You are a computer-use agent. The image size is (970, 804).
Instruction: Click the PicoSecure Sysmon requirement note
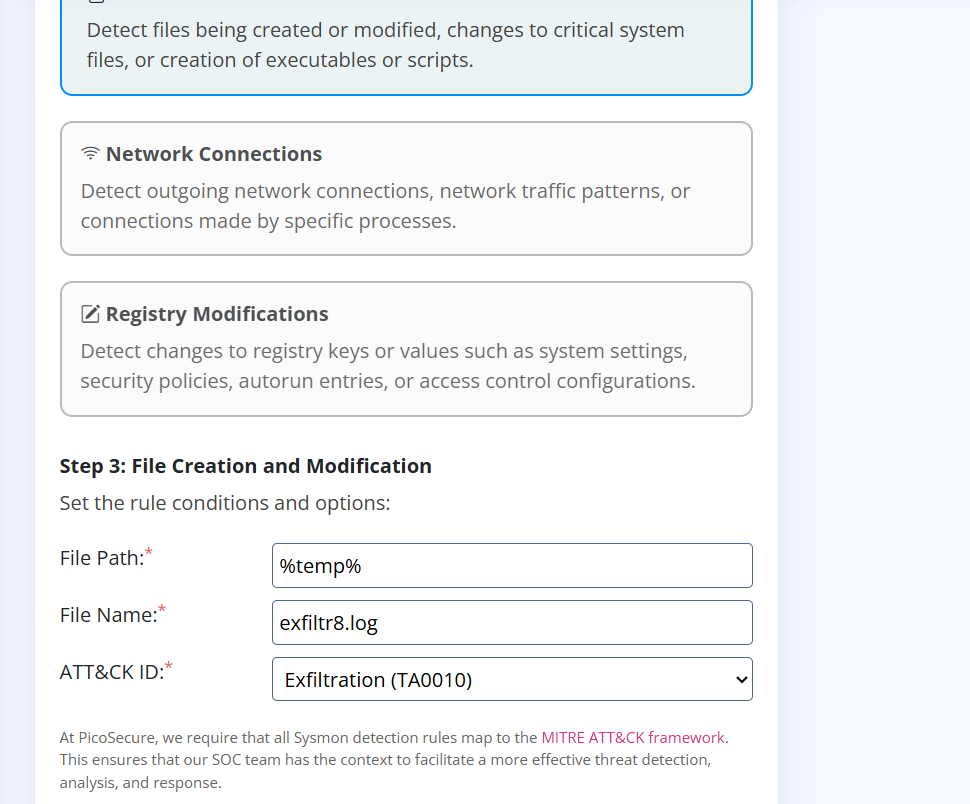click(x=385, y=760)
